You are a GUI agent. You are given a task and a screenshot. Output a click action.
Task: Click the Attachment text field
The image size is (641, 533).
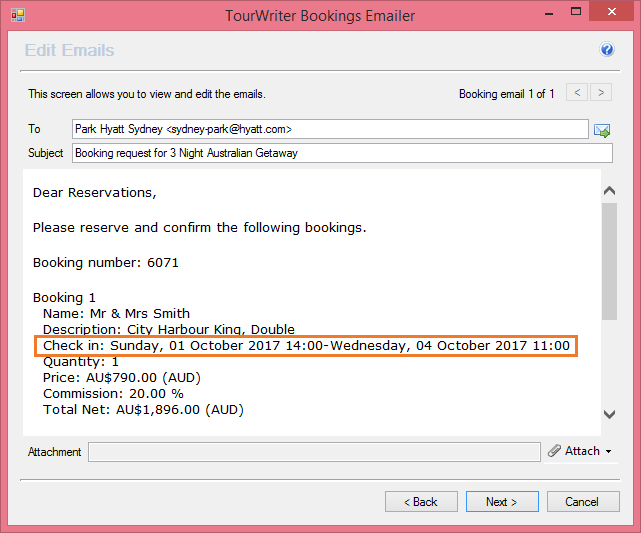(x=314, y=452)
